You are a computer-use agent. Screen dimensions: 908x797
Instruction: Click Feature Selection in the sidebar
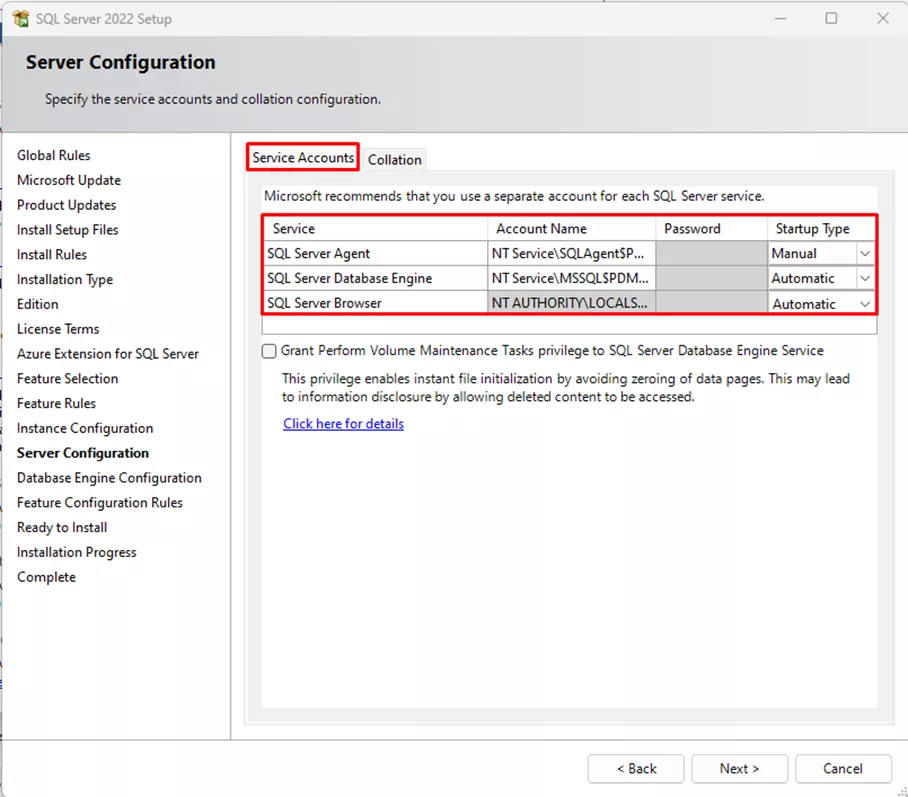click(x=68, y=379)
